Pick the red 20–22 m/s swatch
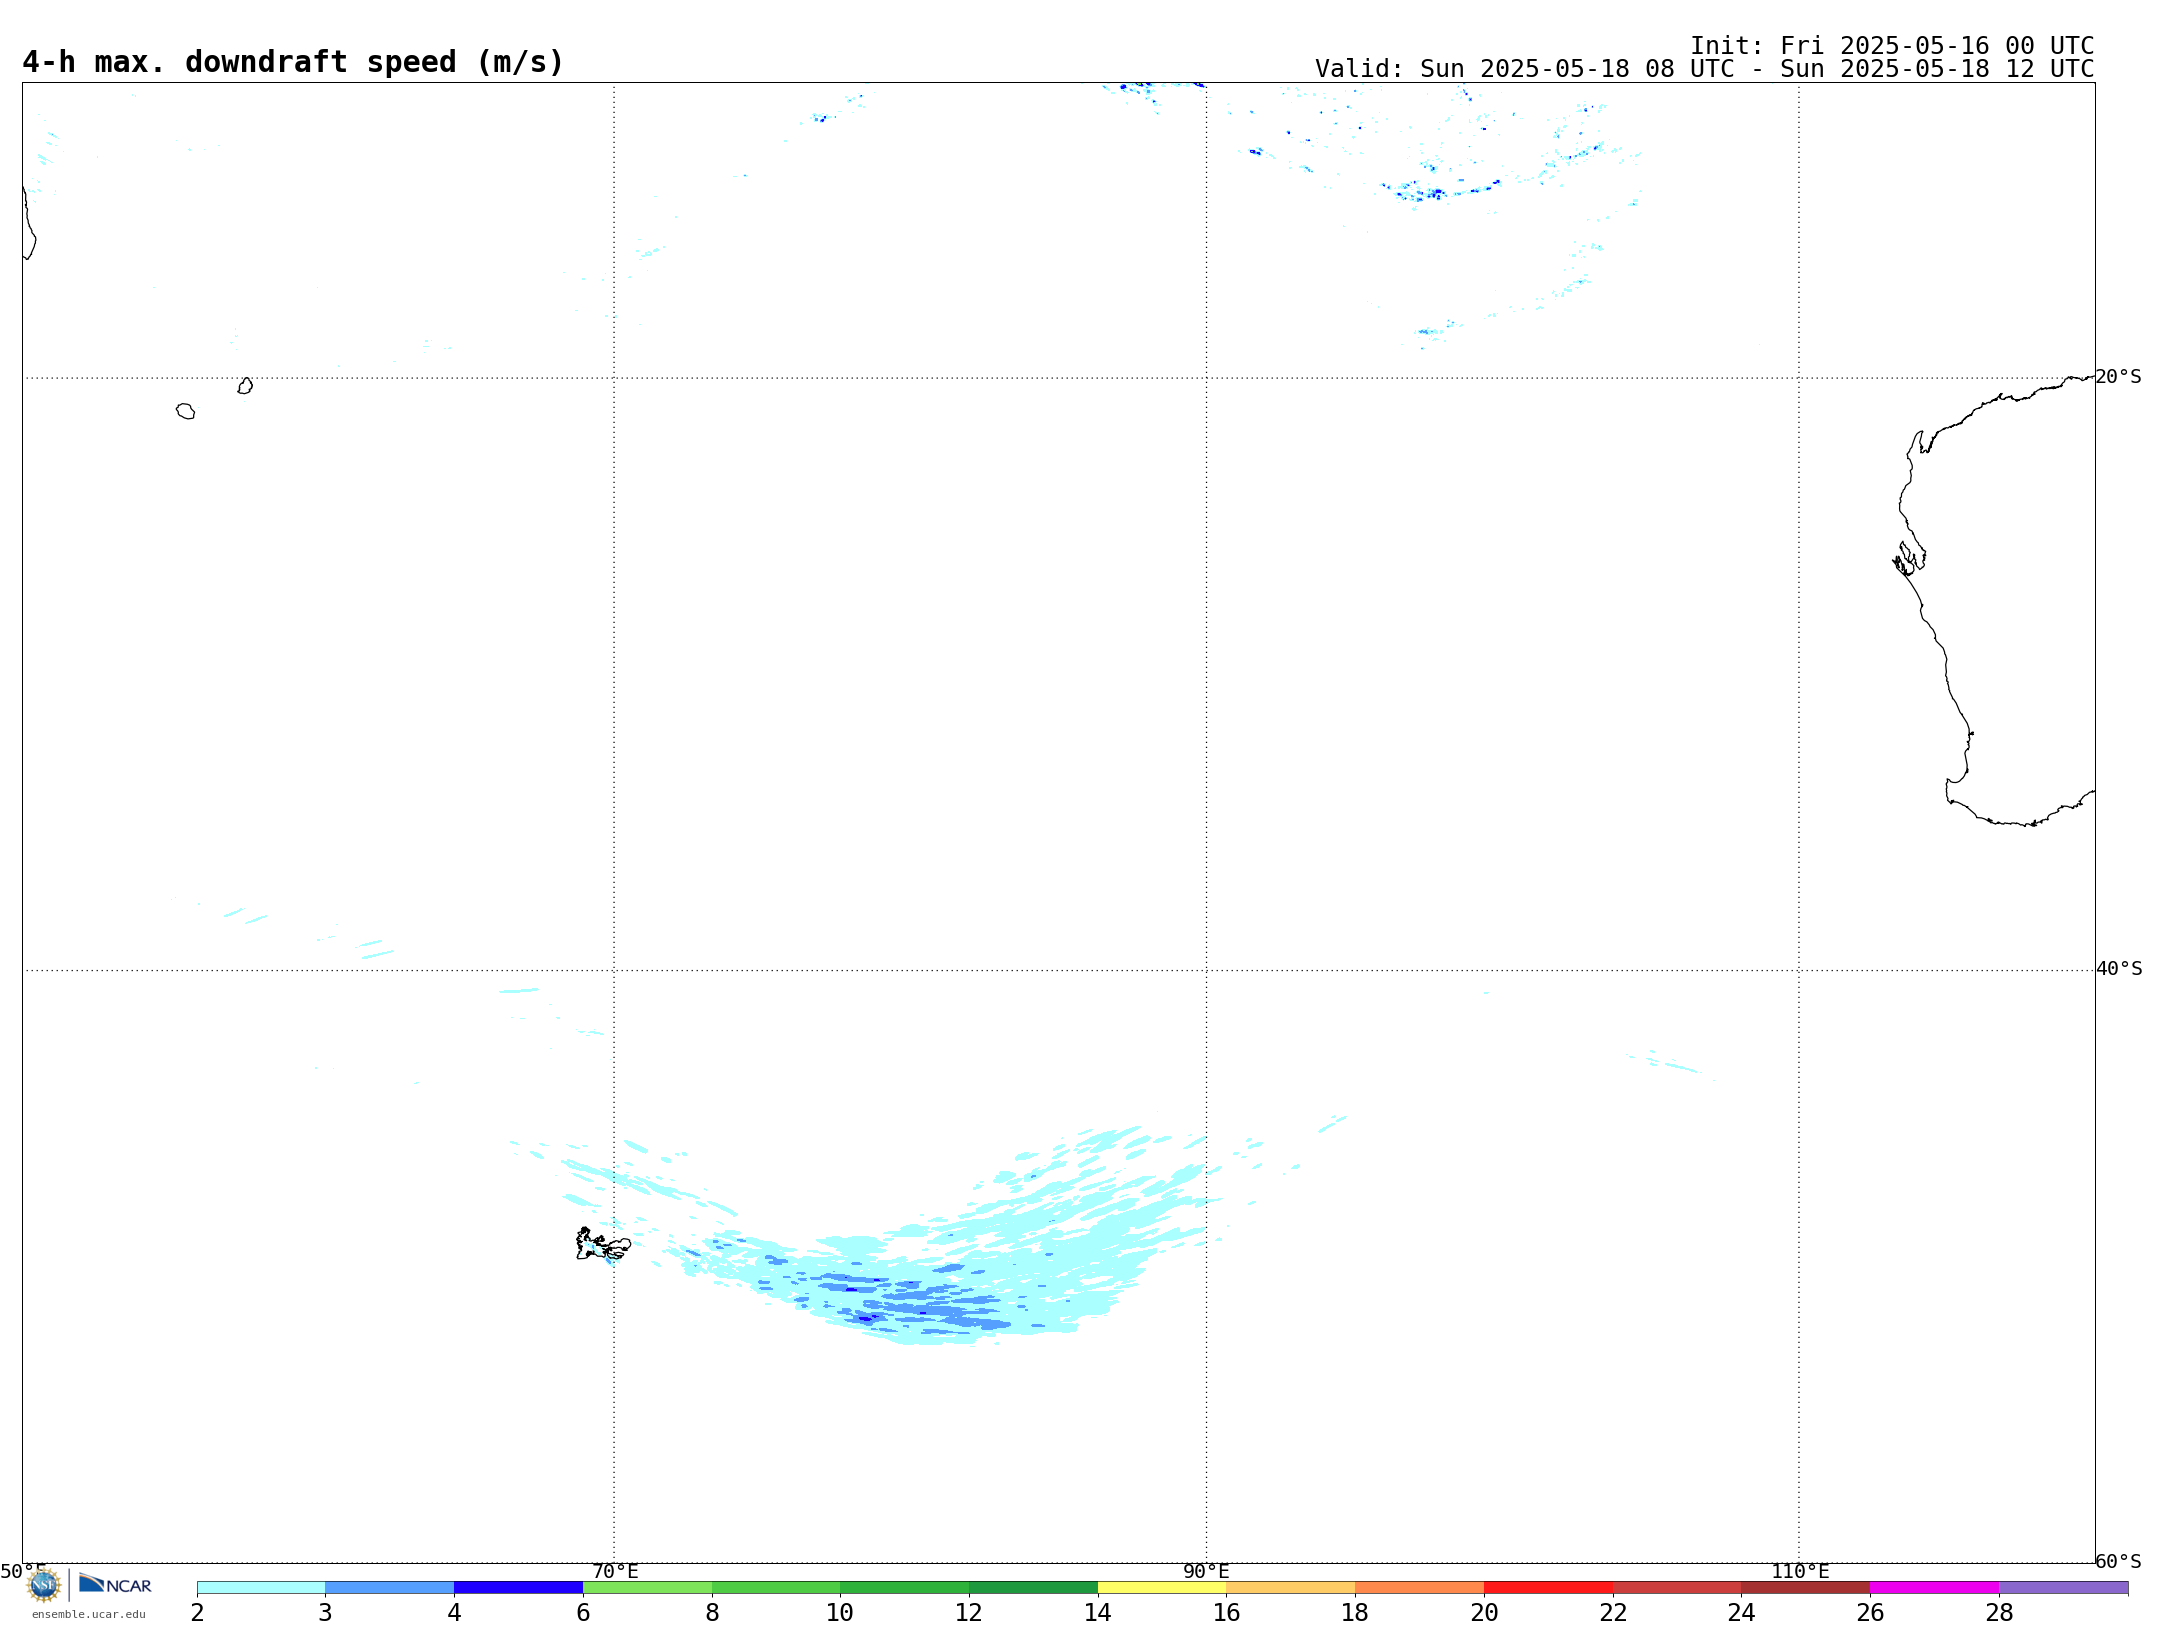Screen dimensions: 2160x1626 1548,1588
